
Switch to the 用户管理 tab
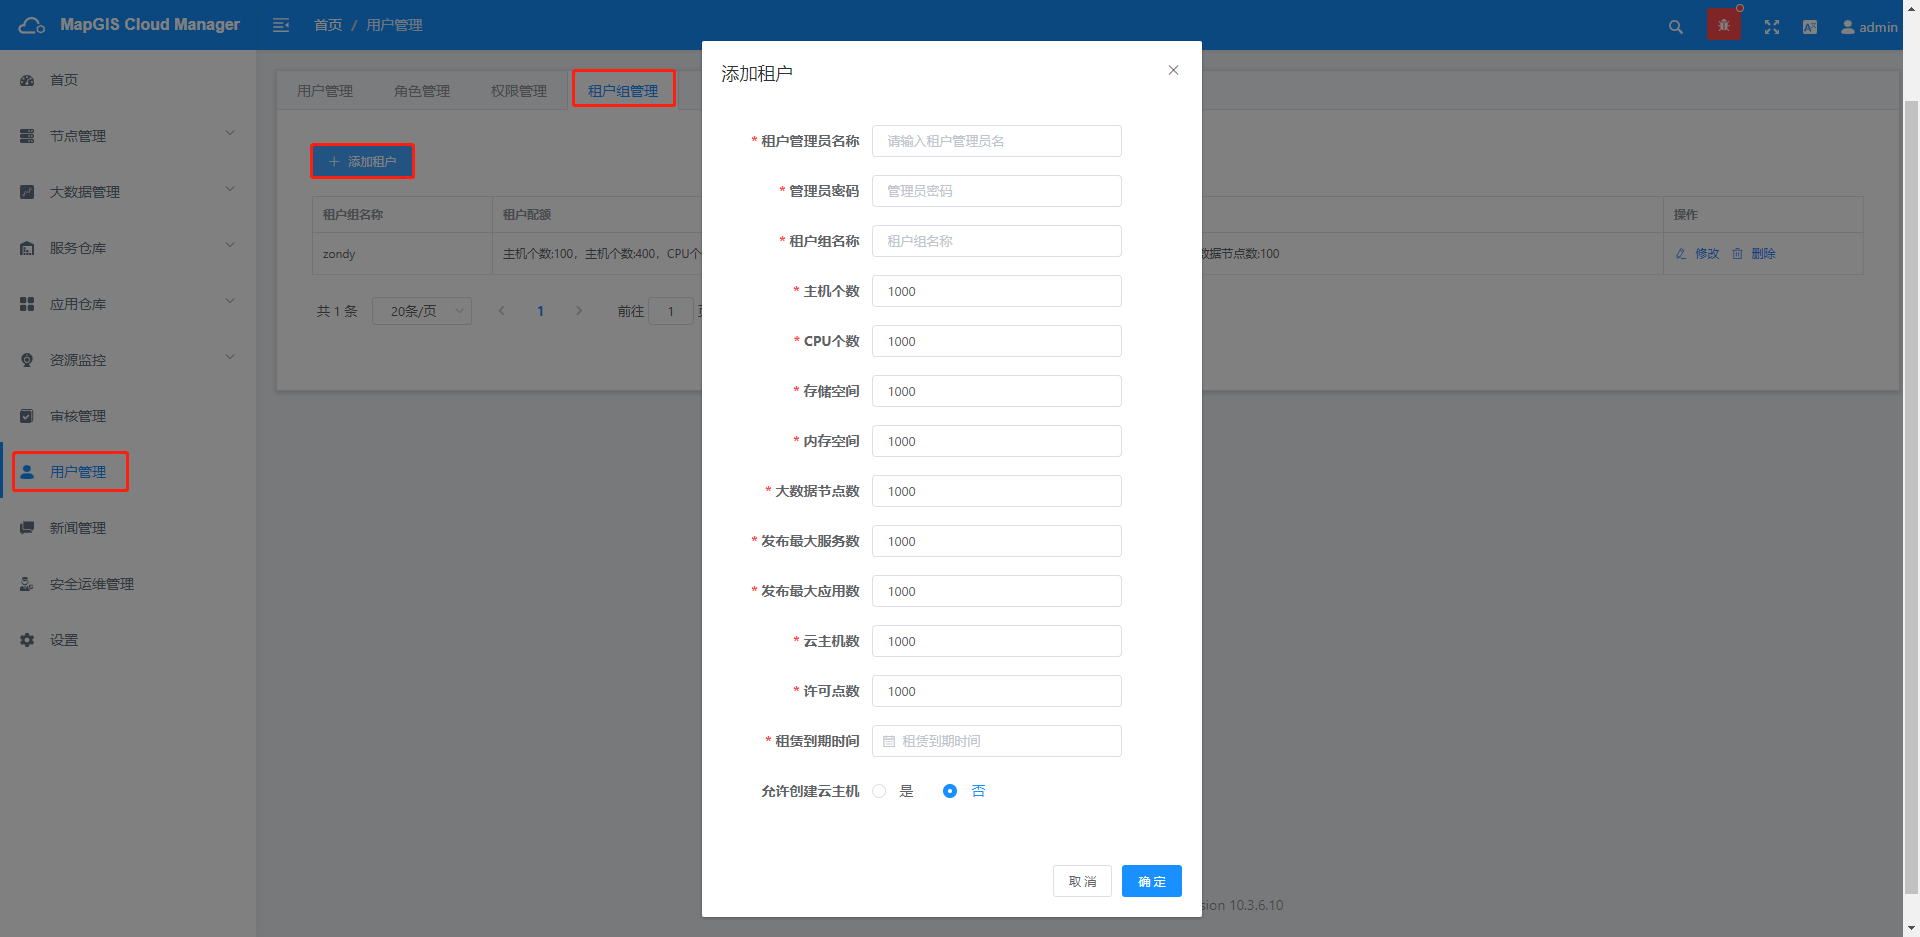(x=325, y=91)
